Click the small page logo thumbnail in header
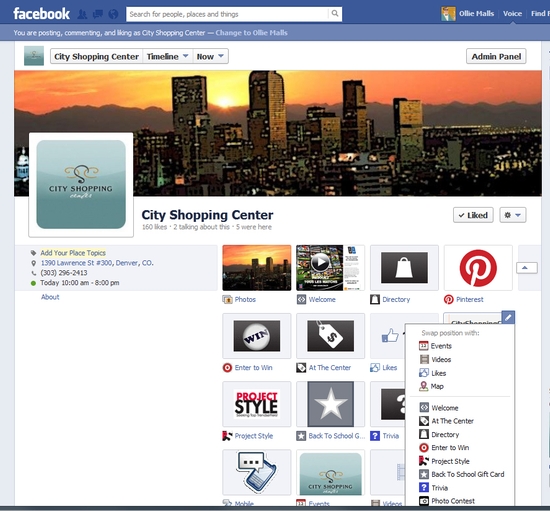 [34, 56]
